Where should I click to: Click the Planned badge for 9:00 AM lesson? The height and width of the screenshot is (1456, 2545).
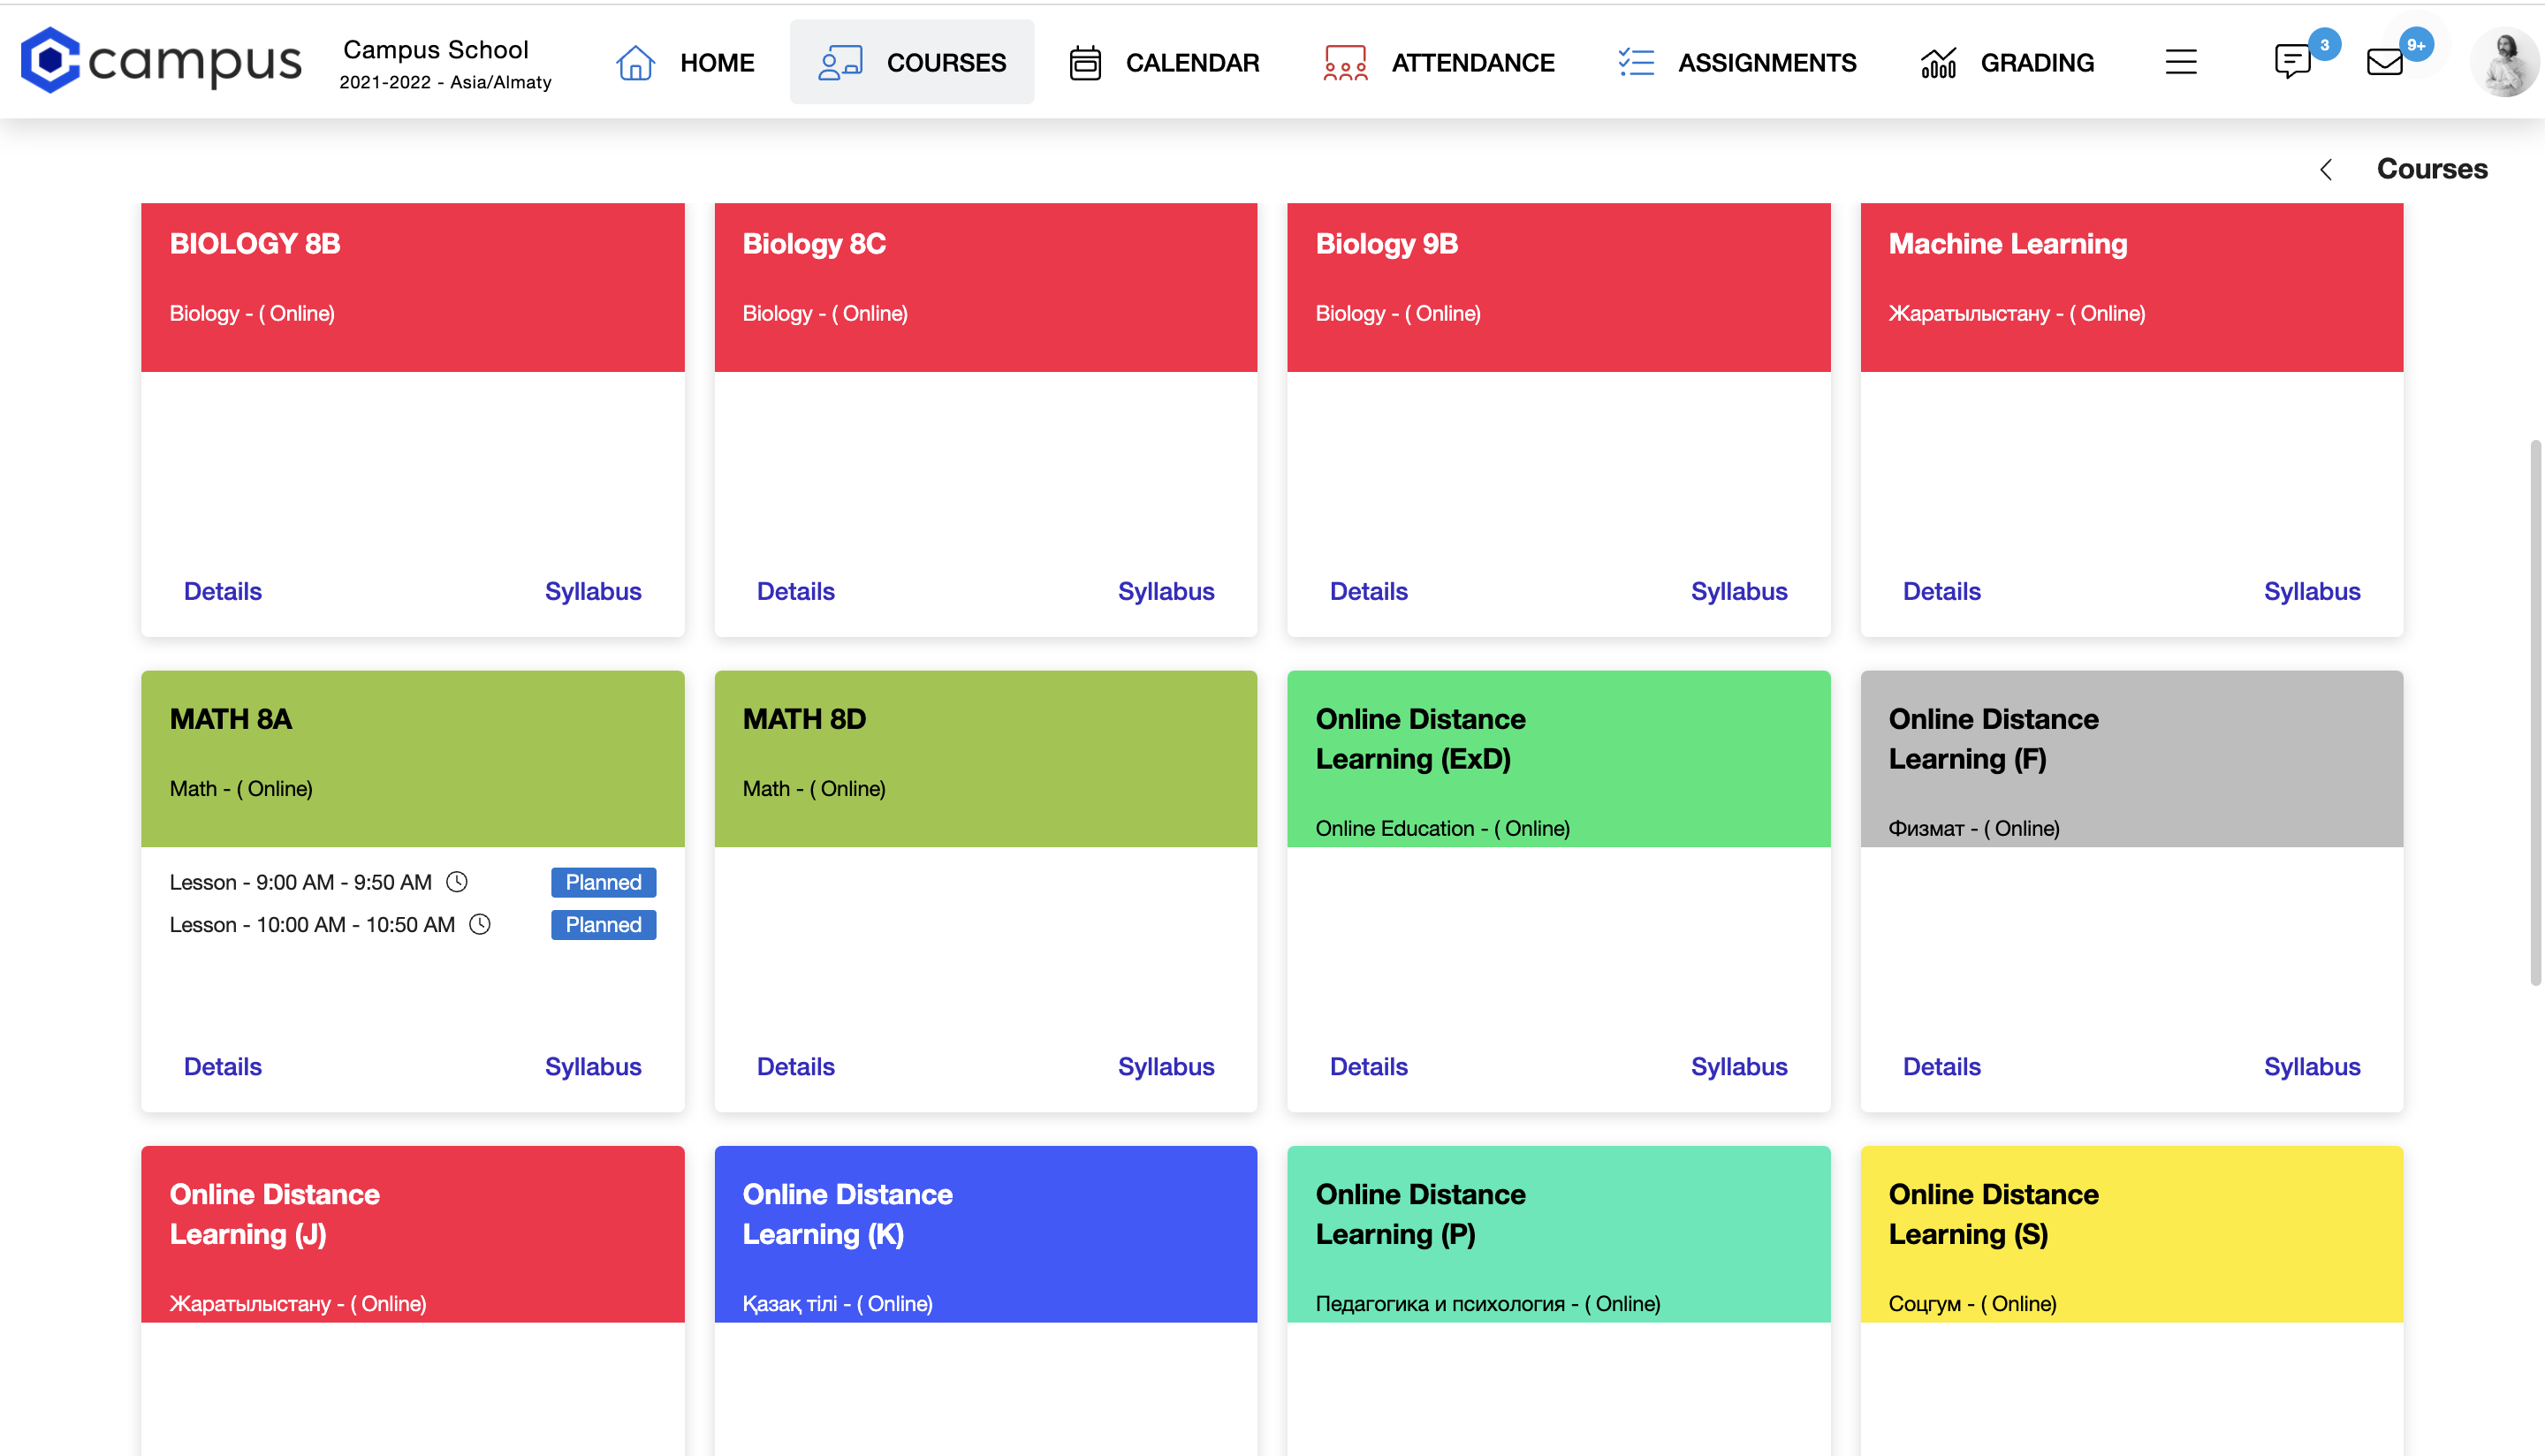point(603,882)
